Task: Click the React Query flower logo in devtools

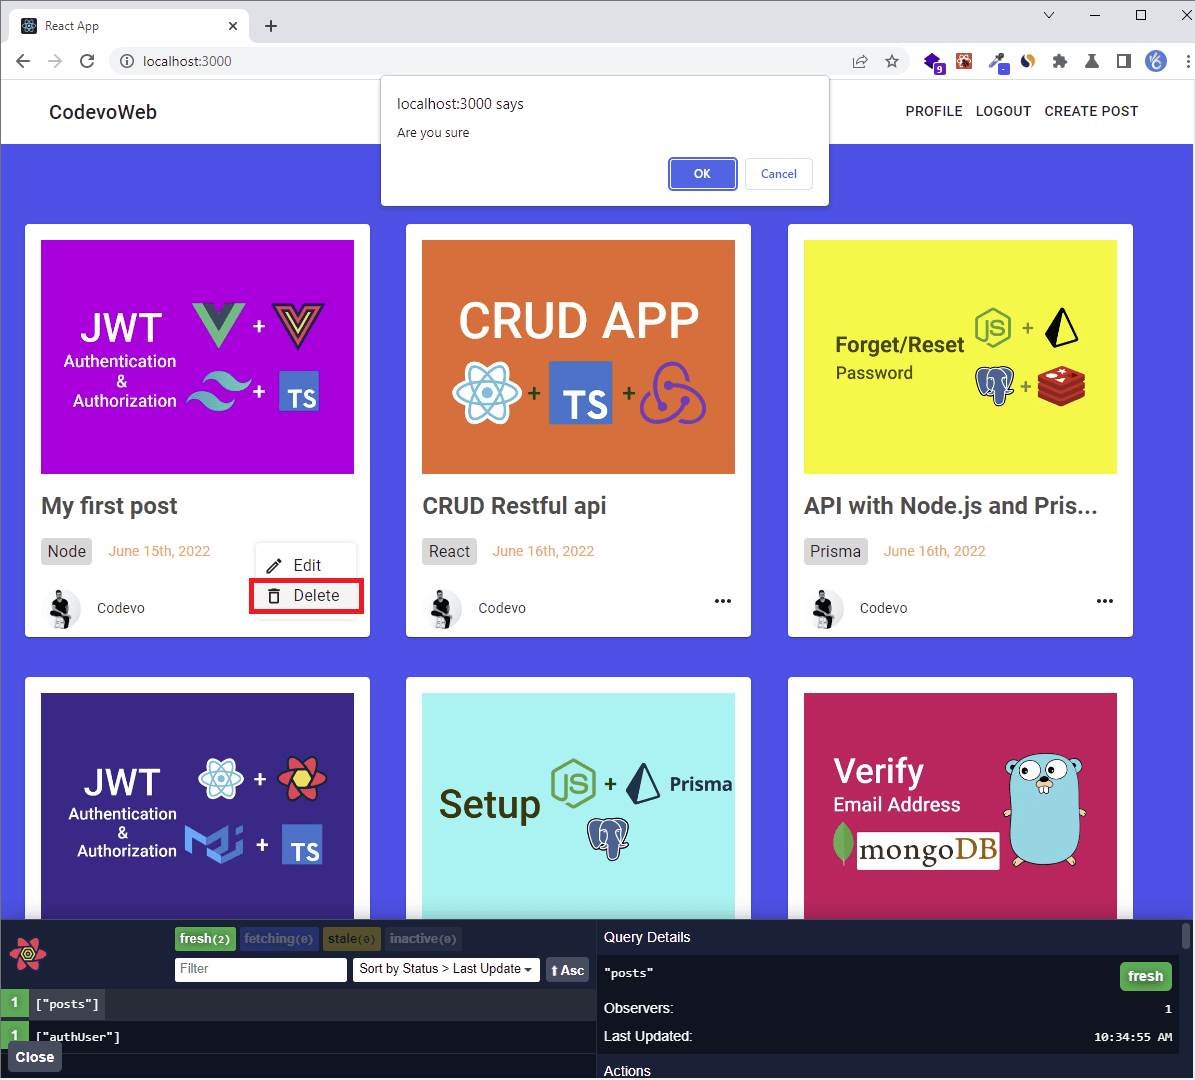Action: coord(28,953)
